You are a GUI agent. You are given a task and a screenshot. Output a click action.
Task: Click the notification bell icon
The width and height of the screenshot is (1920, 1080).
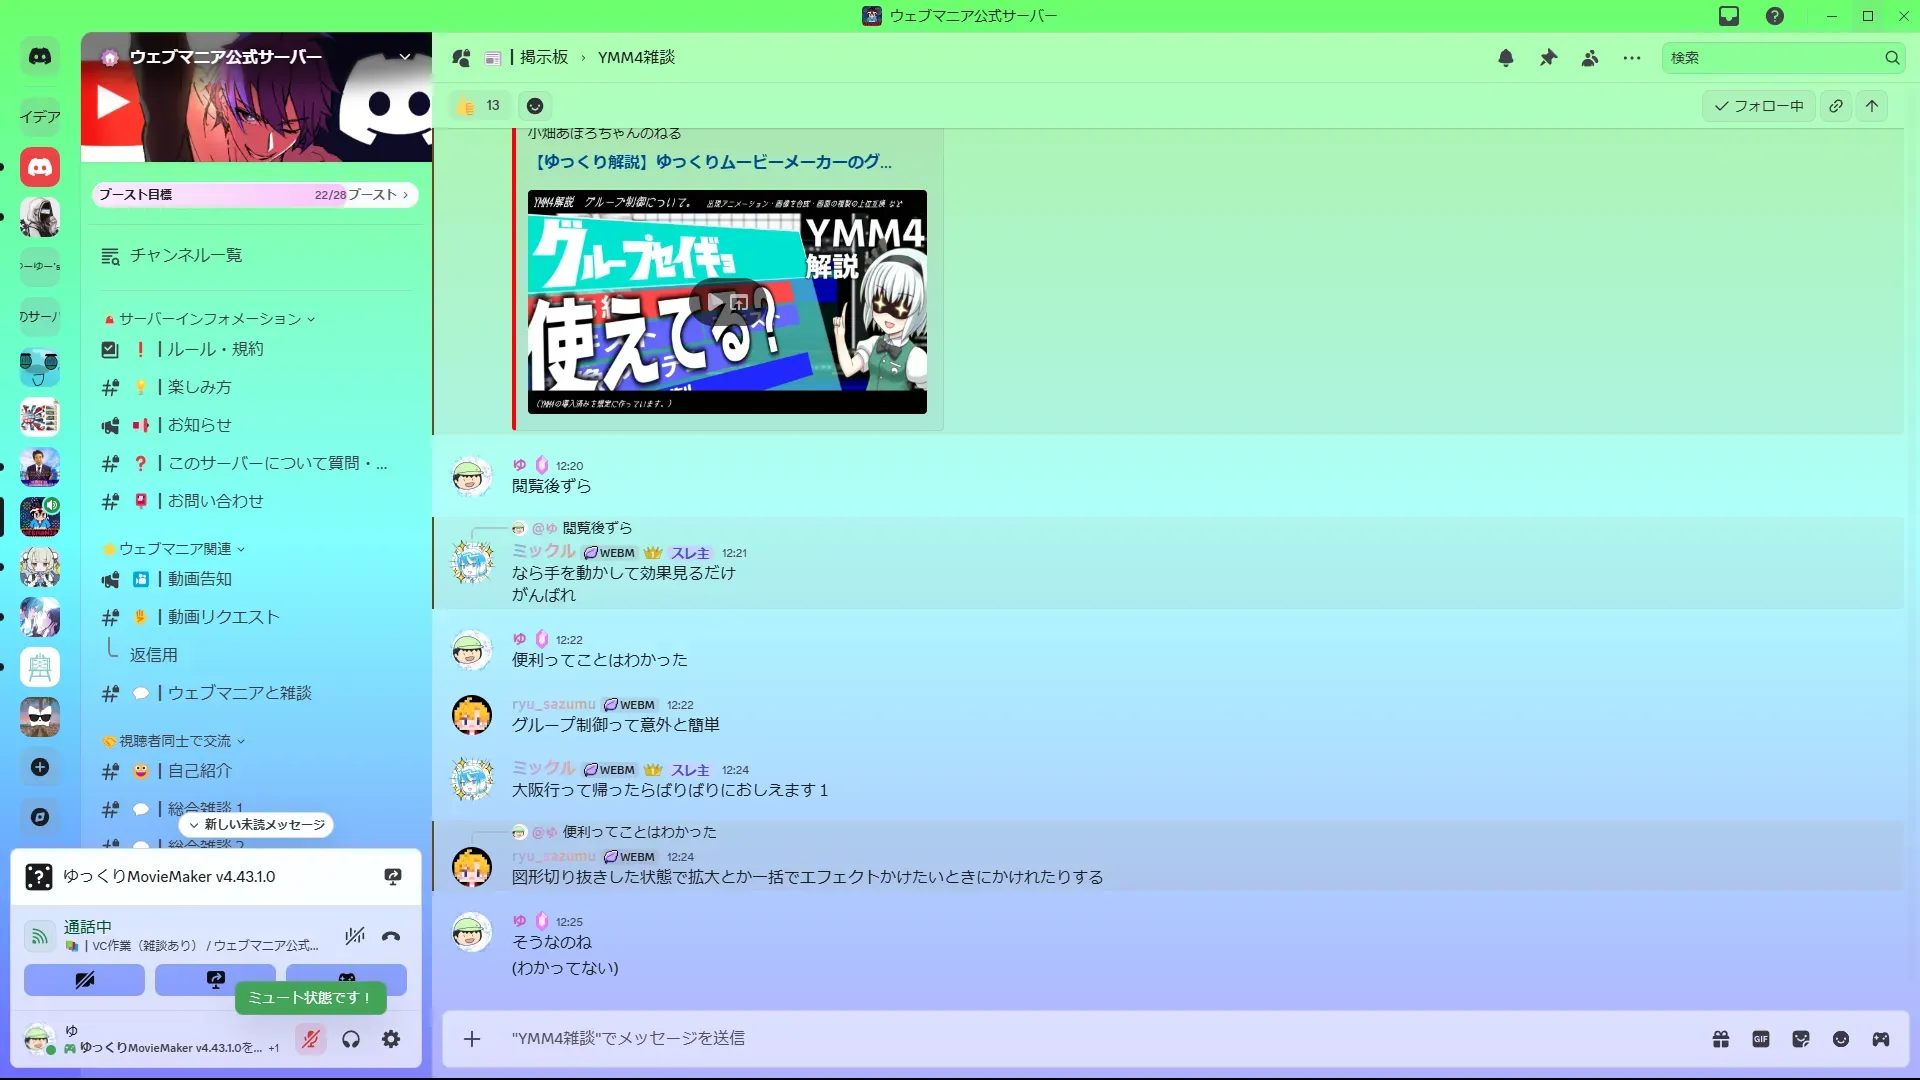1506,58
